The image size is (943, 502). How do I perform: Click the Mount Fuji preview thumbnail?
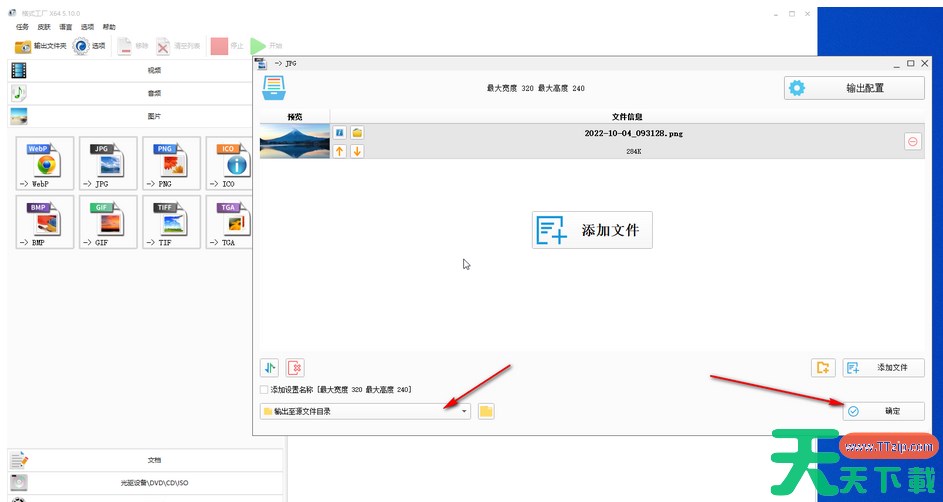tap(295, 141)
